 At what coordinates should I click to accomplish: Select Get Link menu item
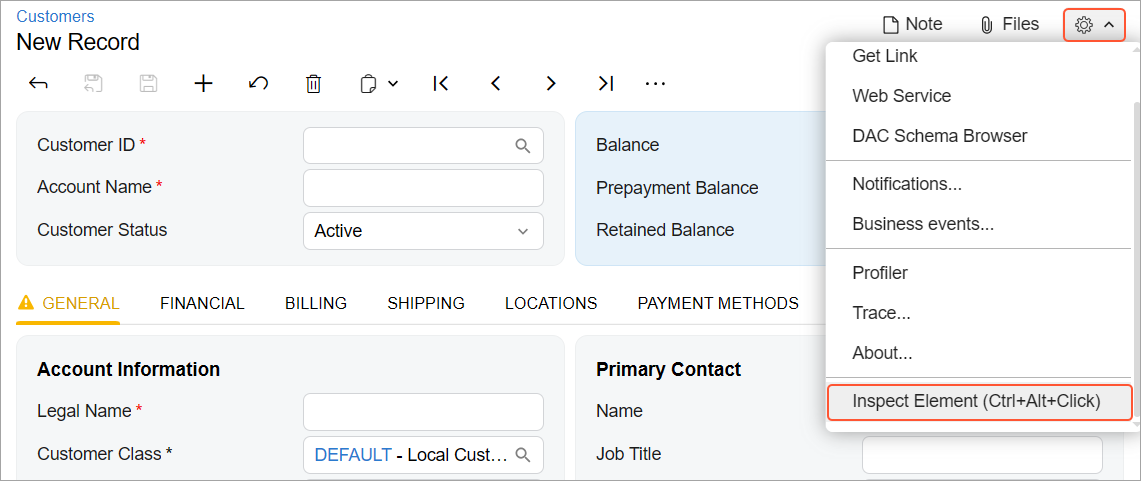(979, 56)
